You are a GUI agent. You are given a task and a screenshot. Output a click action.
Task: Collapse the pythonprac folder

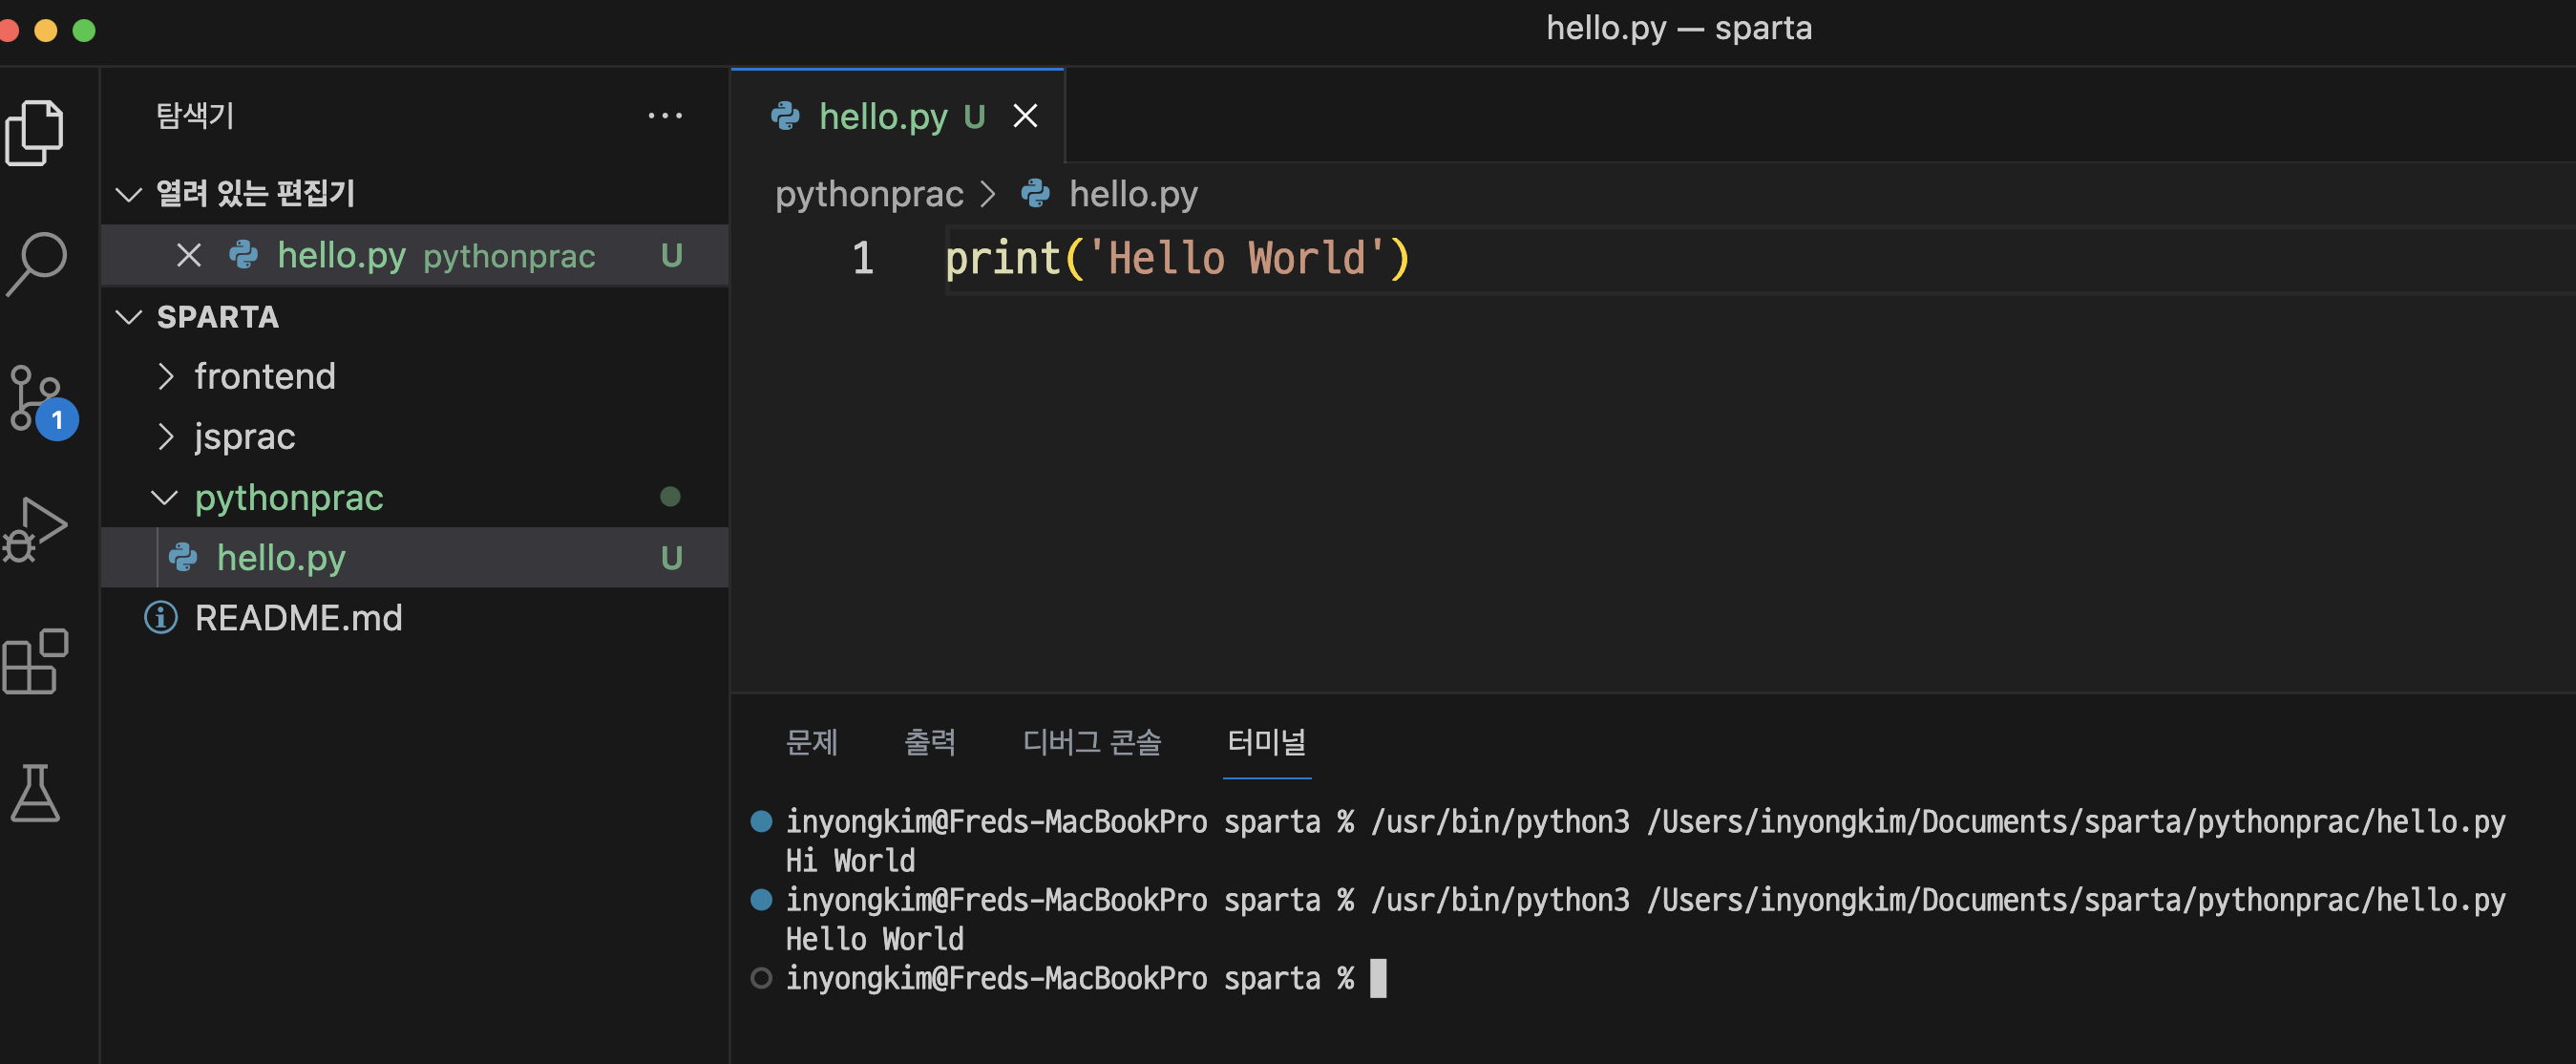tap(288, 498)
